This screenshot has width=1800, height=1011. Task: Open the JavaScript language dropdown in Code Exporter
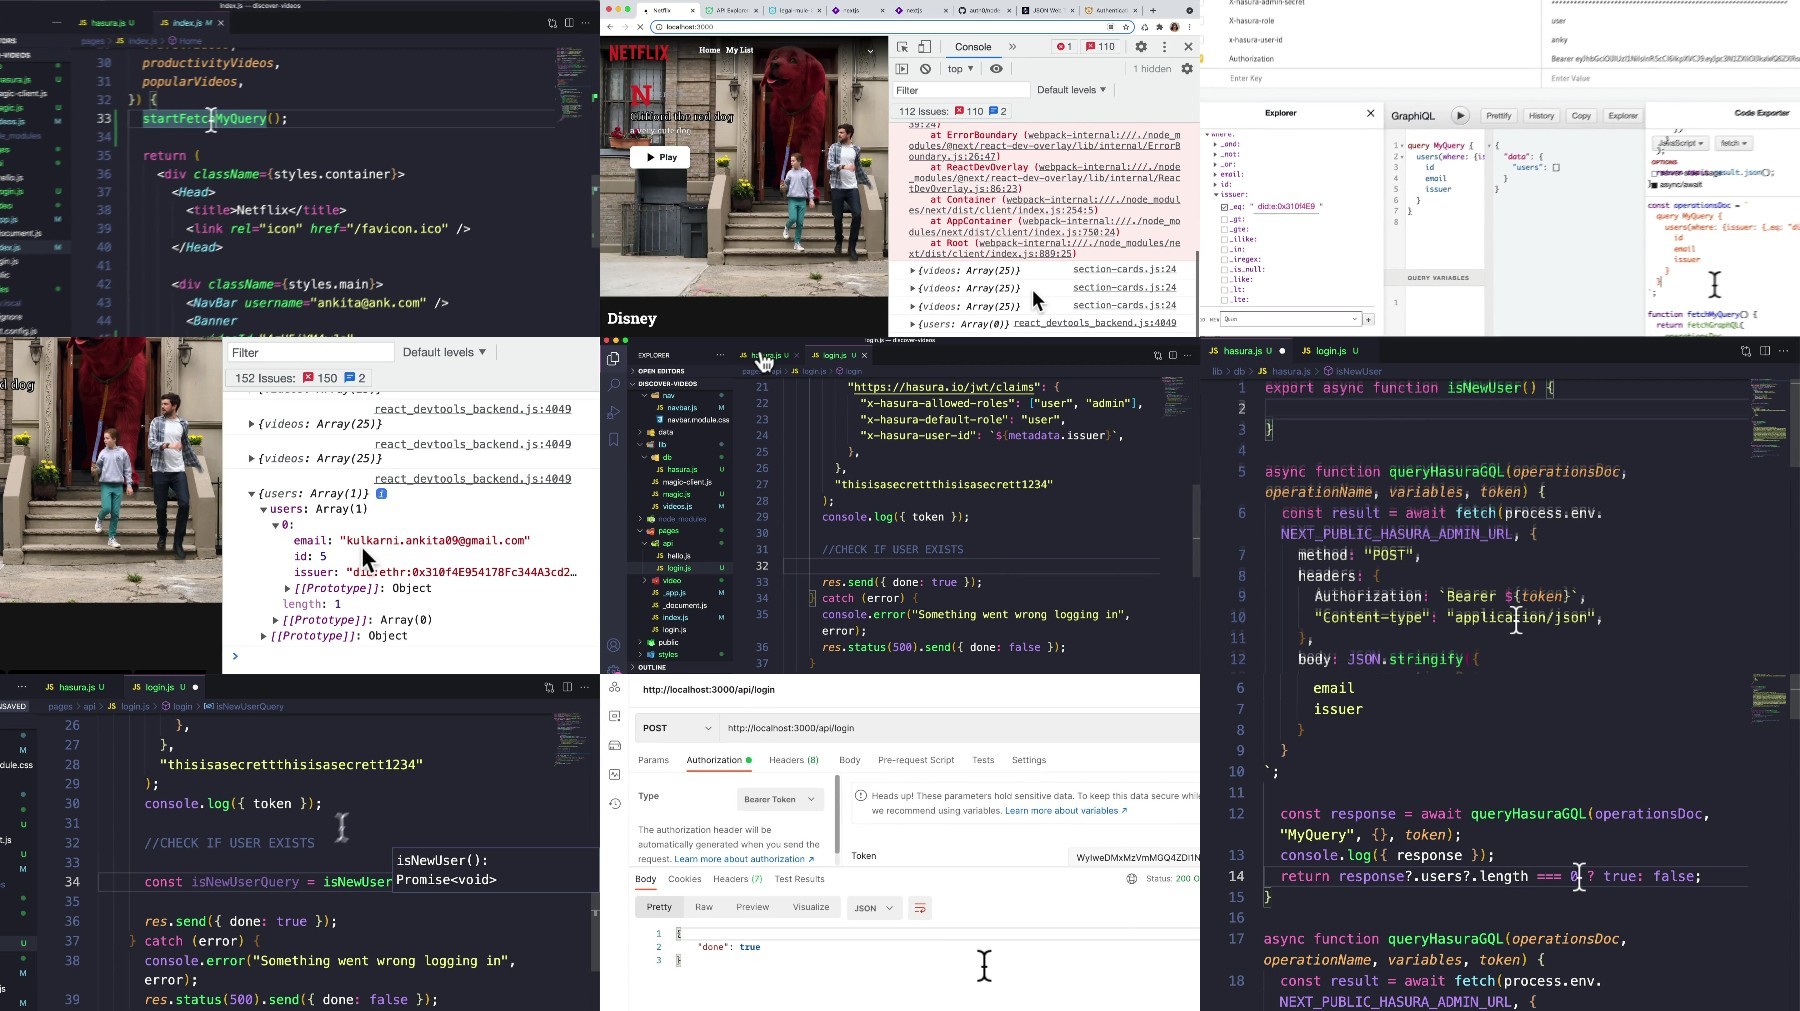tap(1679, 143)
